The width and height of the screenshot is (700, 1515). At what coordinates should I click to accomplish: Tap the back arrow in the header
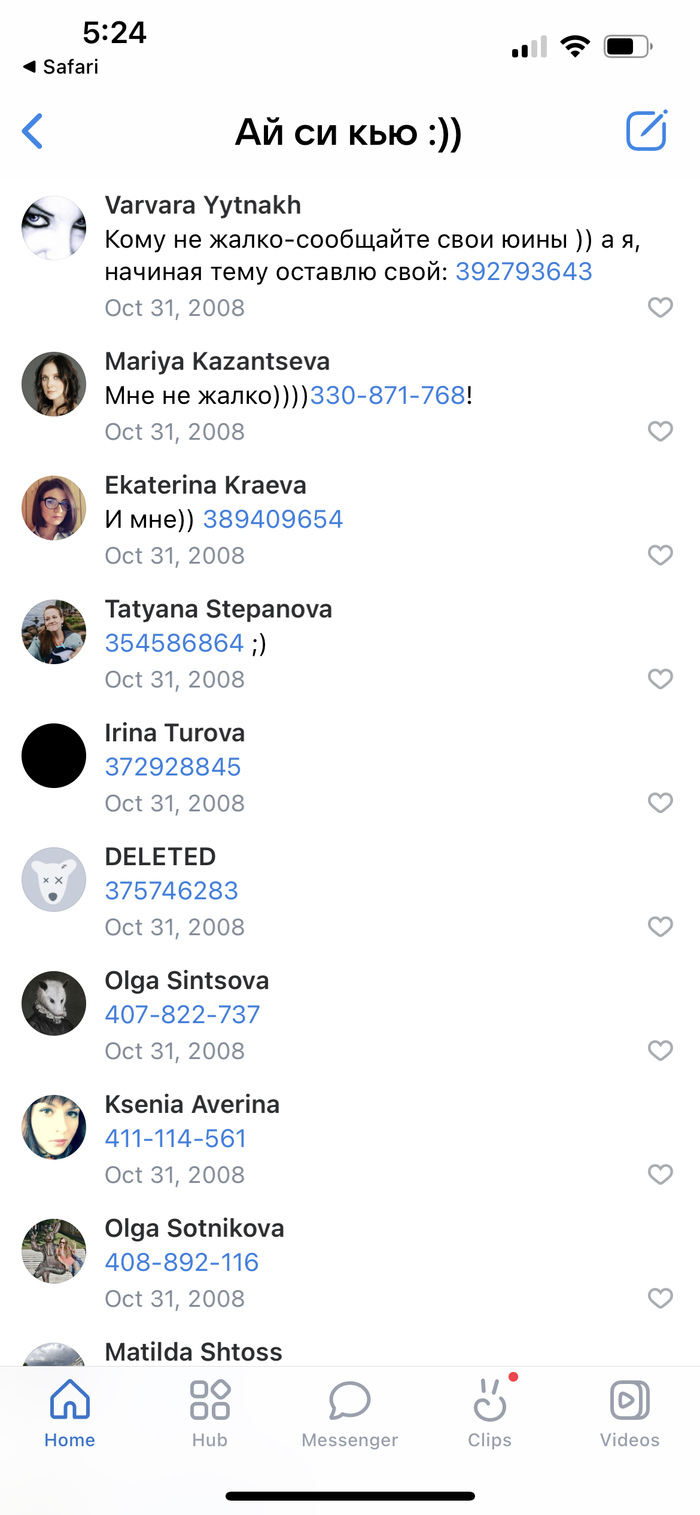[x=33, y=131]
